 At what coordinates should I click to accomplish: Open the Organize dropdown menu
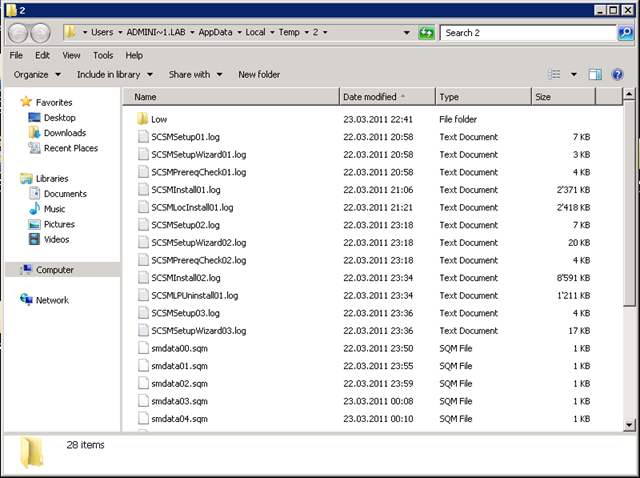[x=36, y=74]
